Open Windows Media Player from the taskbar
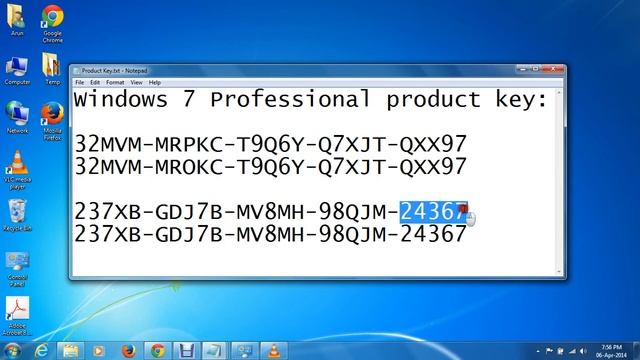This screenshot has width=640, height=360. pyautogui.click(x=98, y=351)
